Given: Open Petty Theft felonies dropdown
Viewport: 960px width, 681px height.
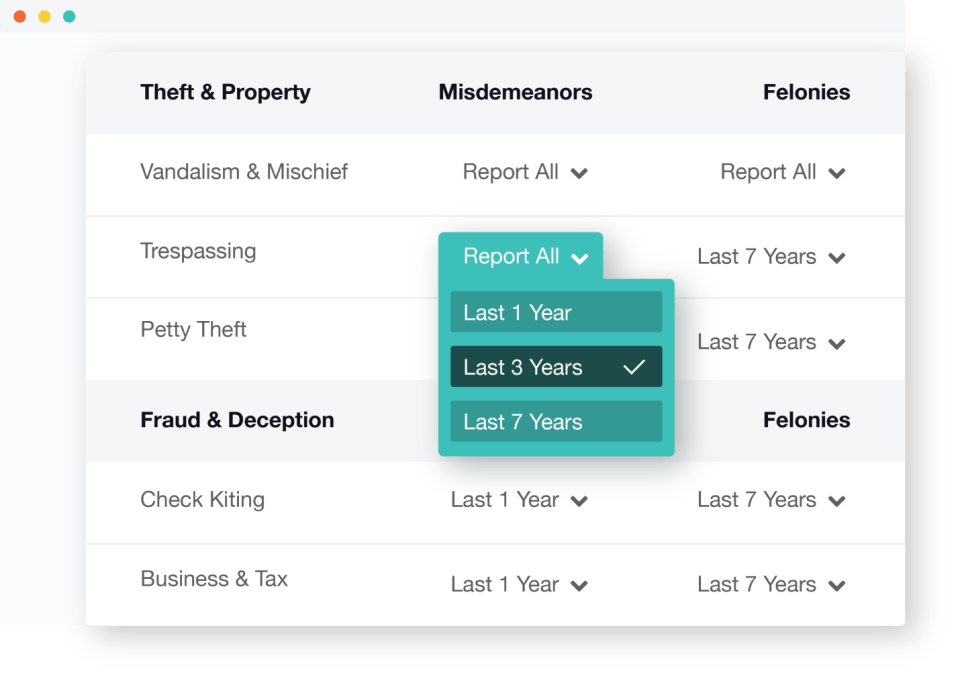Looking at the screenshot, I should [x=771, y=342].
